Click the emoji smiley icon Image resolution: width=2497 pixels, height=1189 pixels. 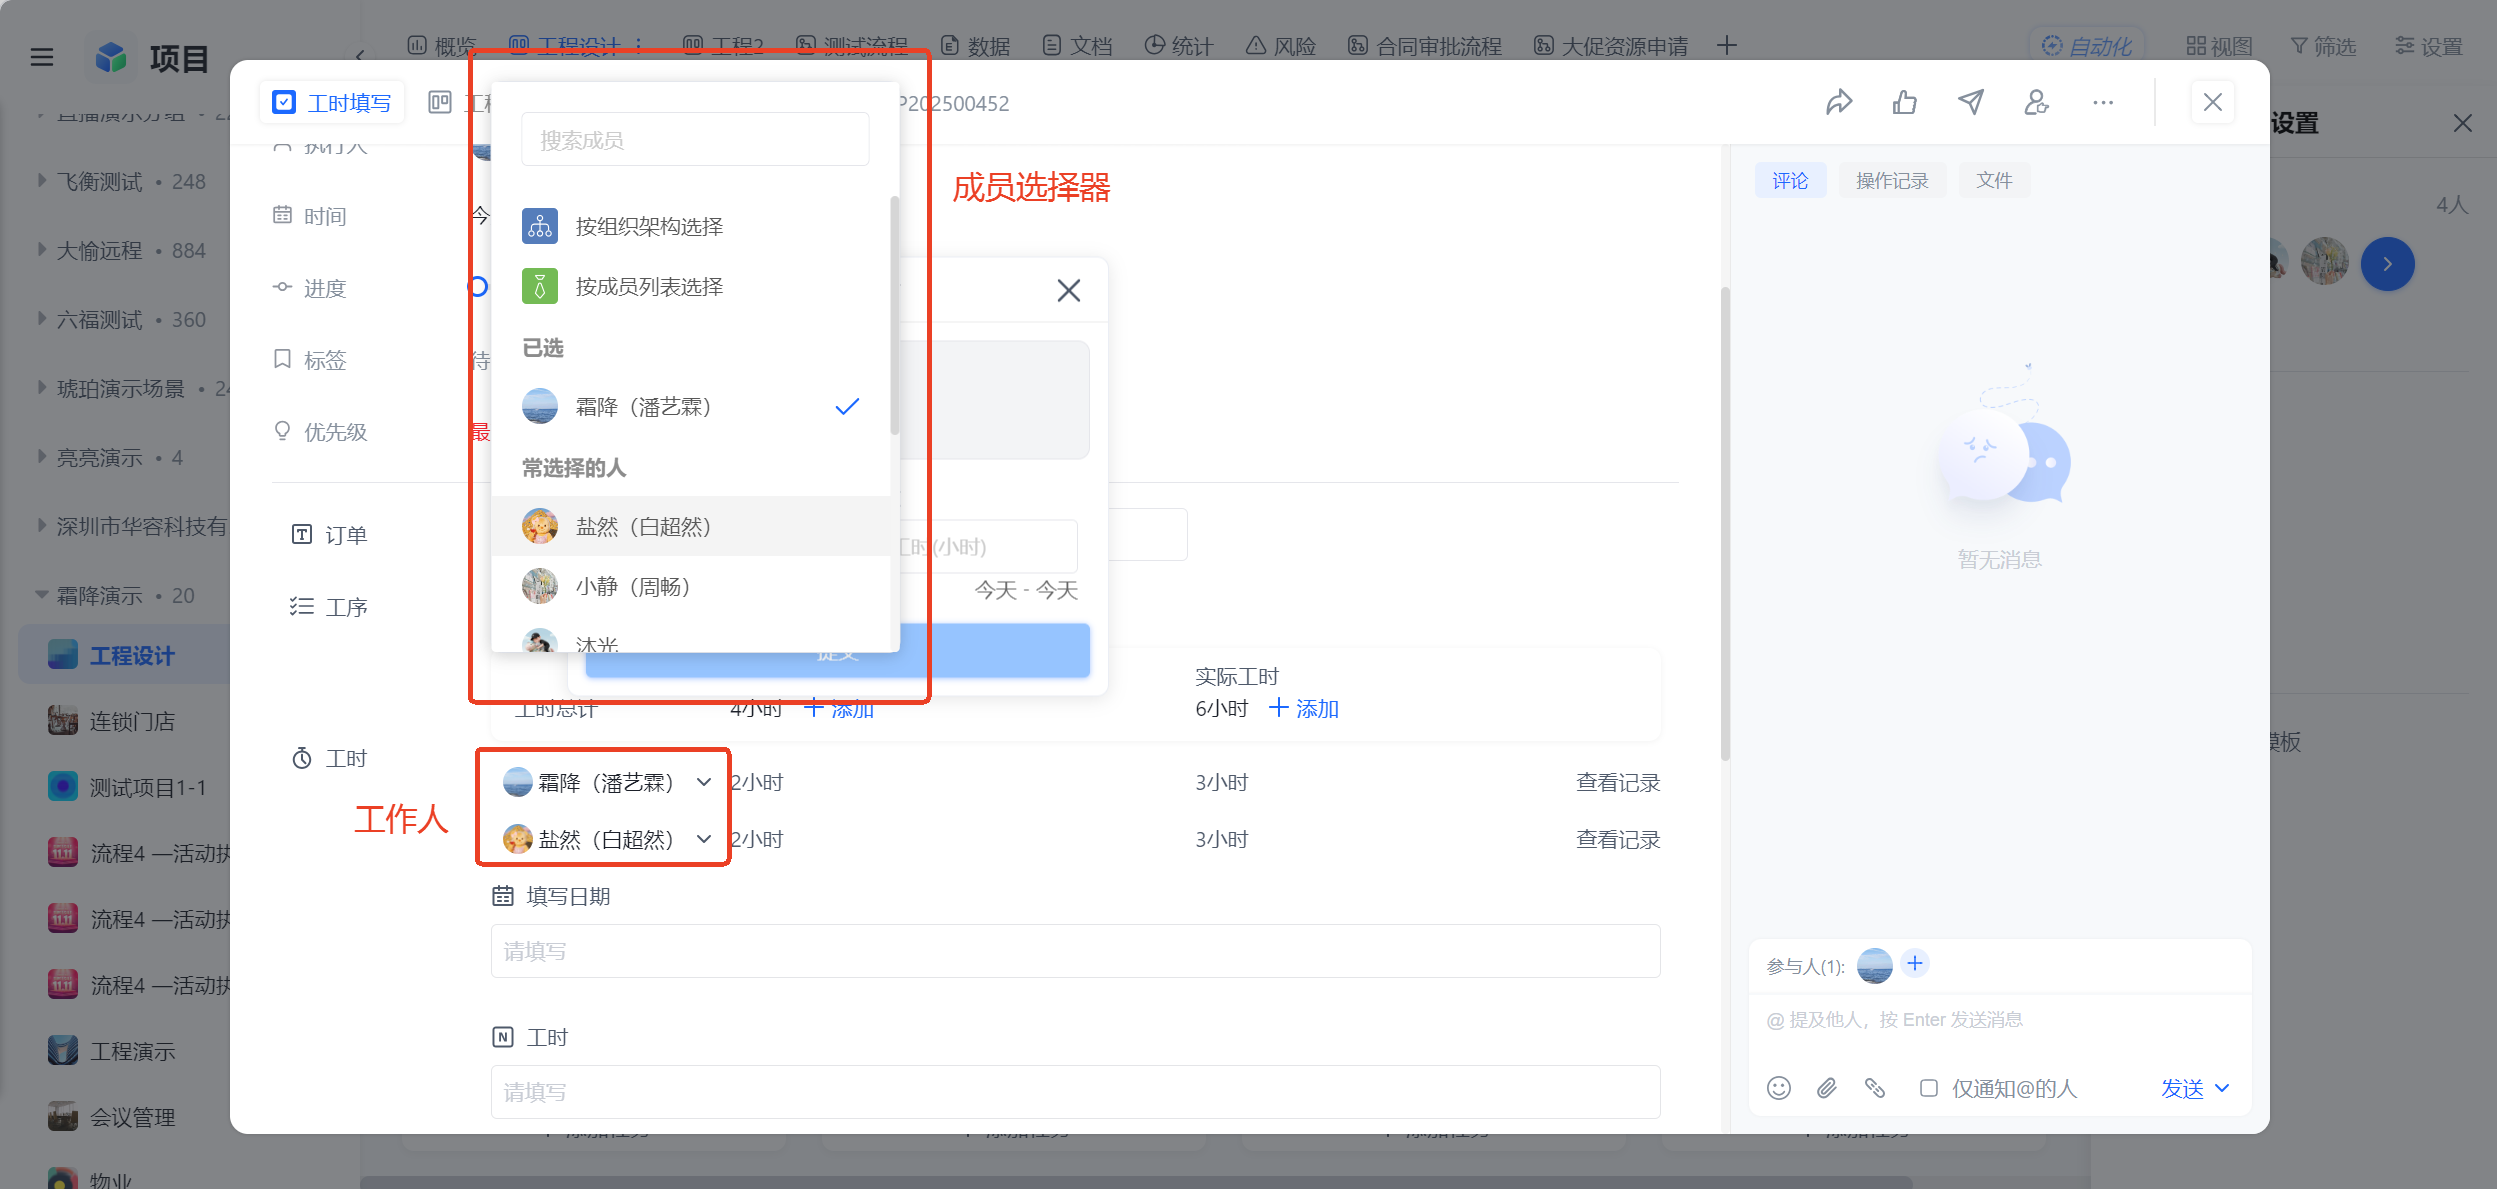click(1779, 1088)
